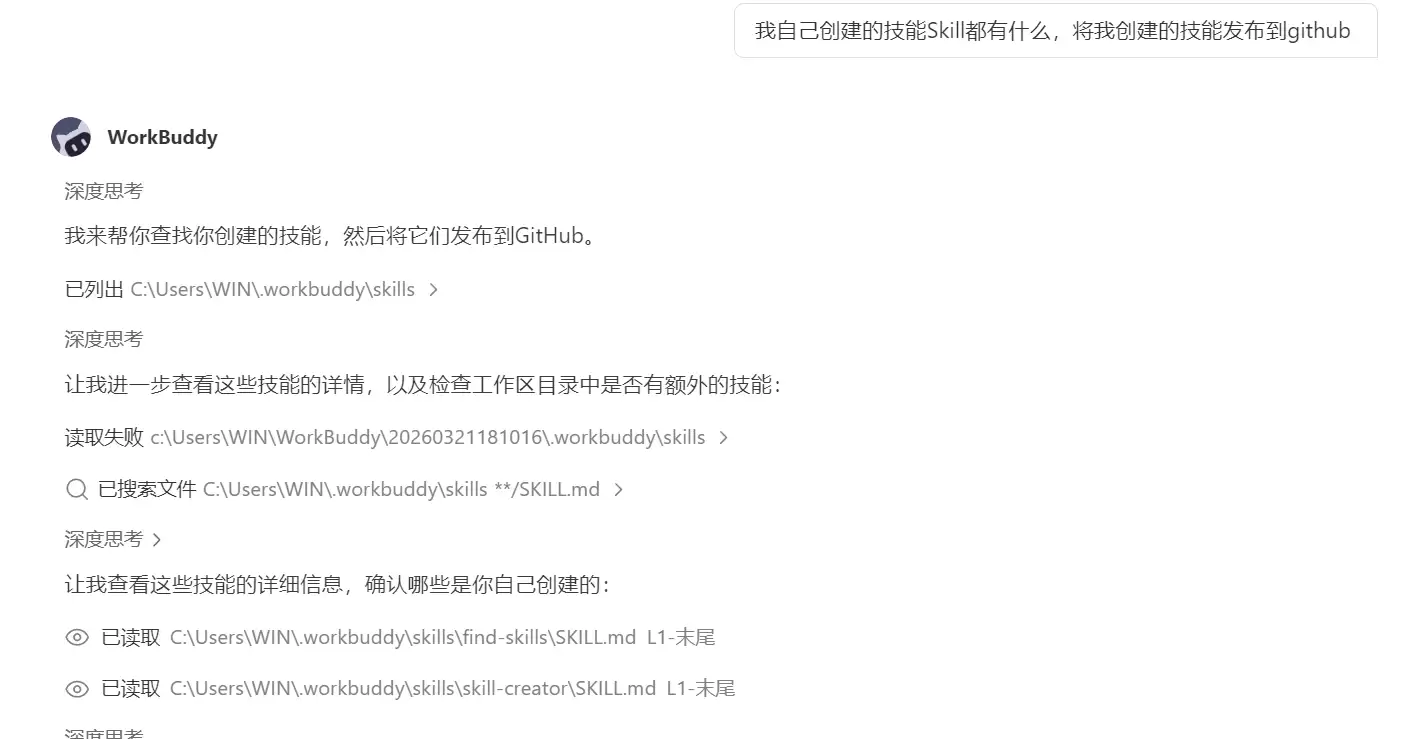
Task: Click the WorkBuddy avatar icon
Action: tap(71, 137)
